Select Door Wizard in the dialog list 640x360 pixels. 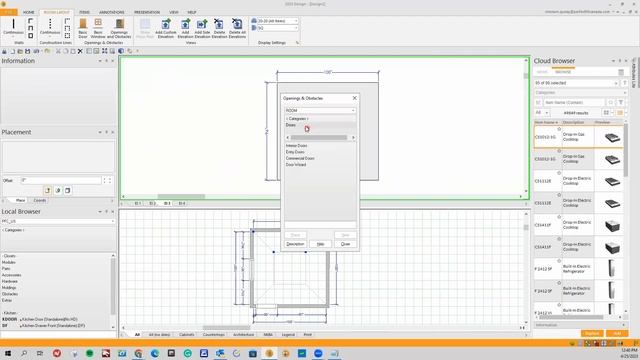coord(296,164)
